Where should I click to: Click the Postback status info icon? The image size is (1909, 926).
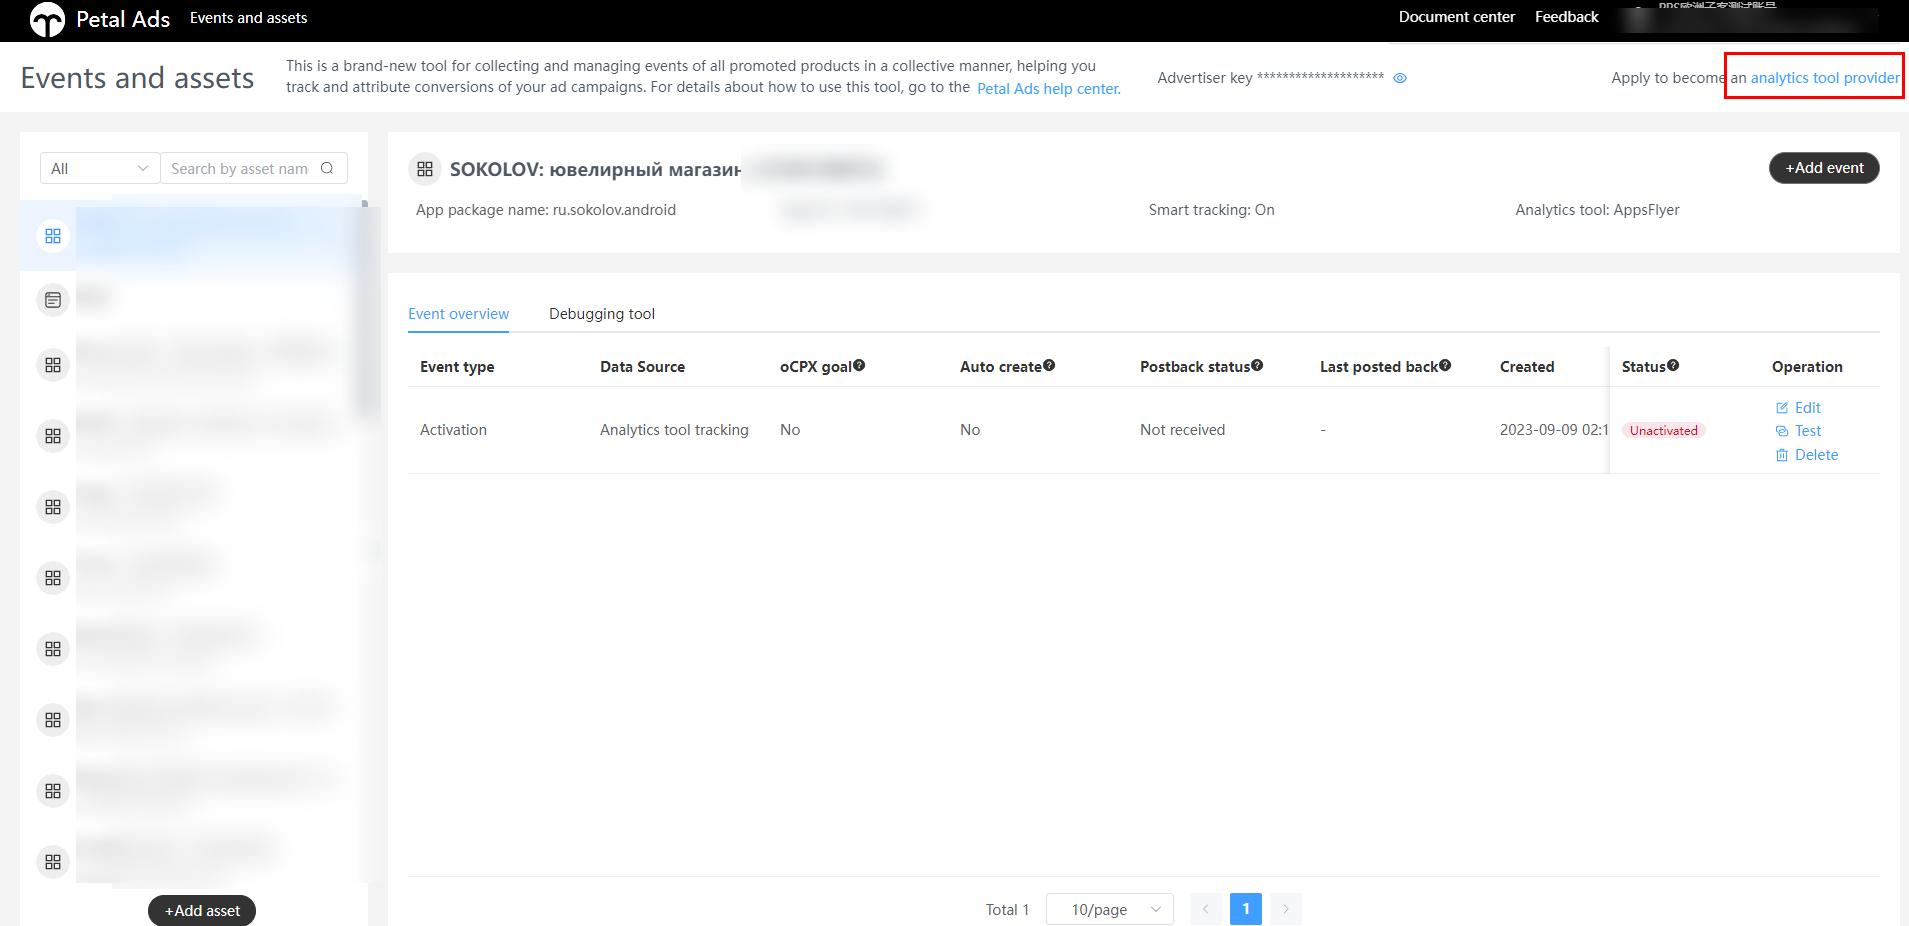(x=1257, y=364)
